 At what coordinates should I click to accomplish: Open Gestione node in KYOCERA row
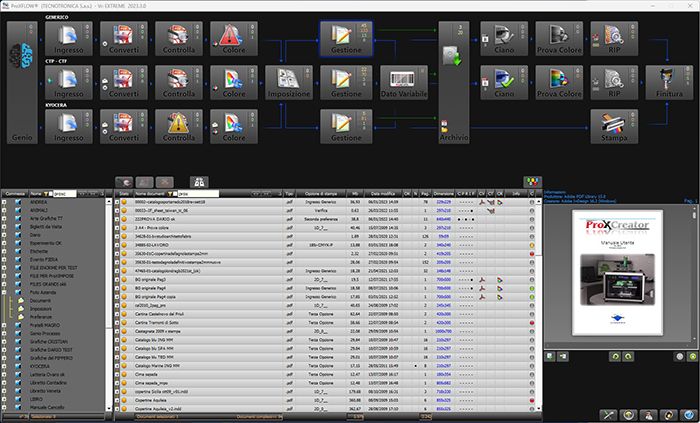tap(346, 127)
